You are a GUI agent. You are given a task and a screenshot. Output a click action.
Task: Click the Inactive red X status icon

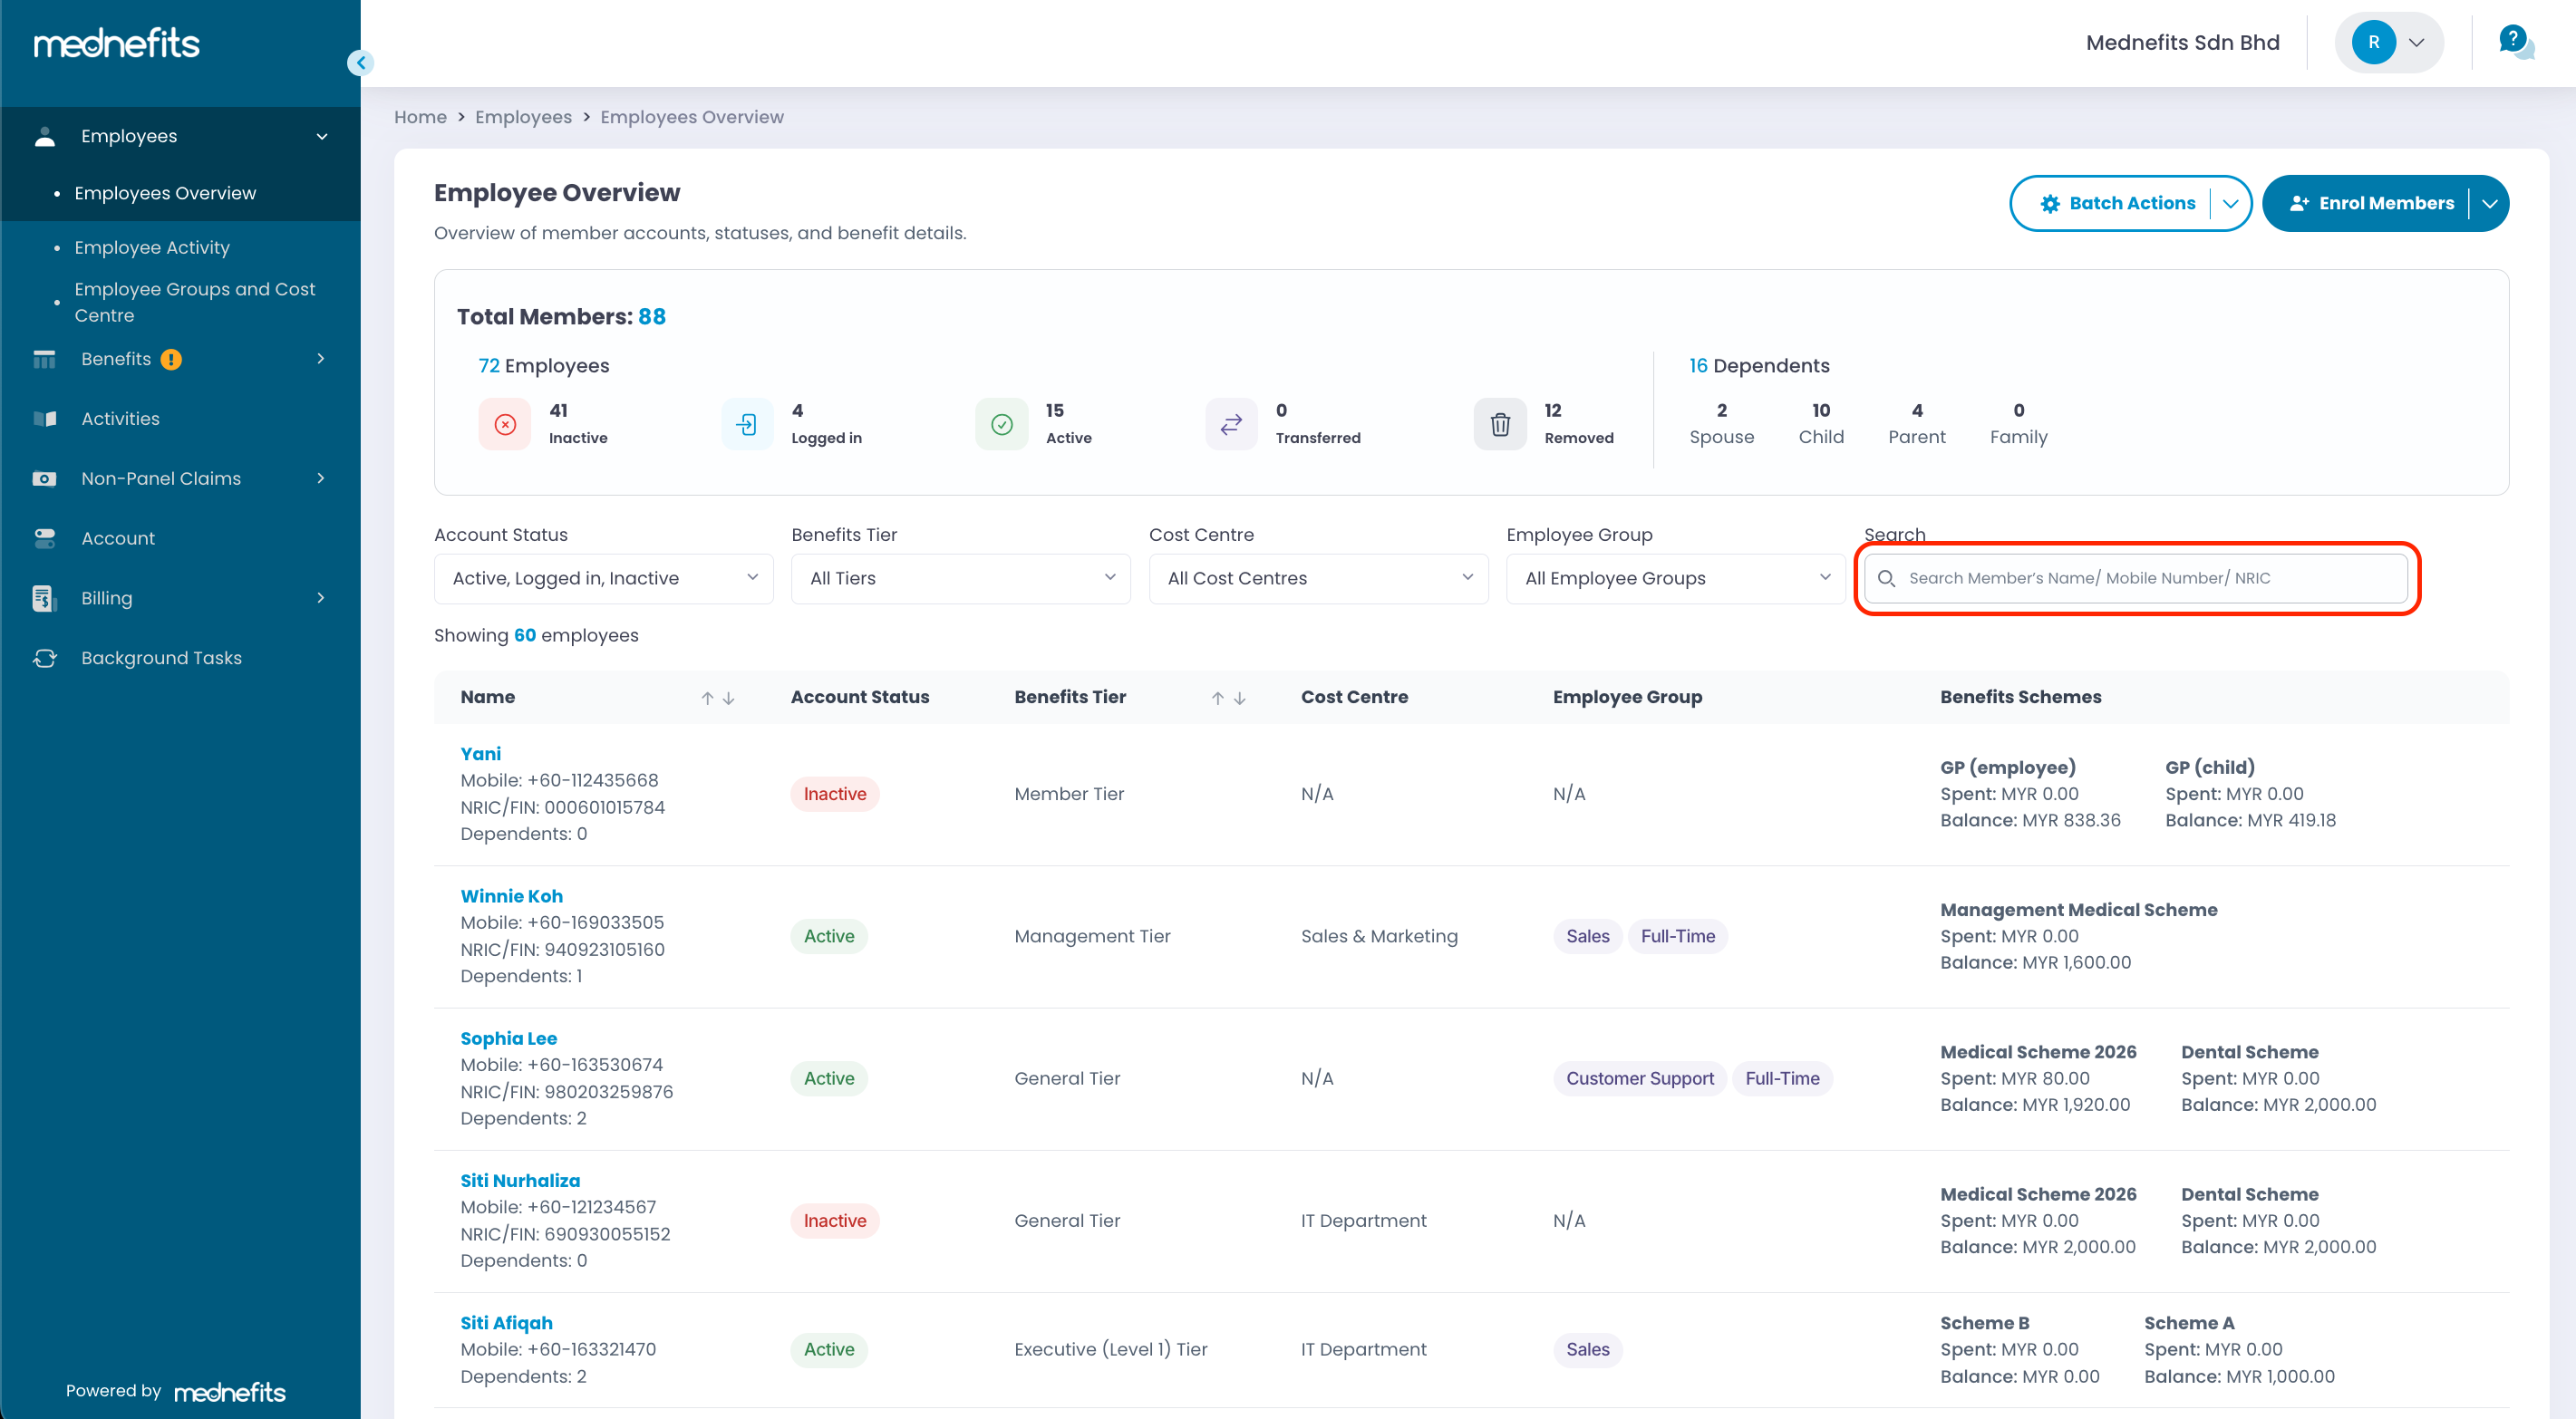(505, 425)
